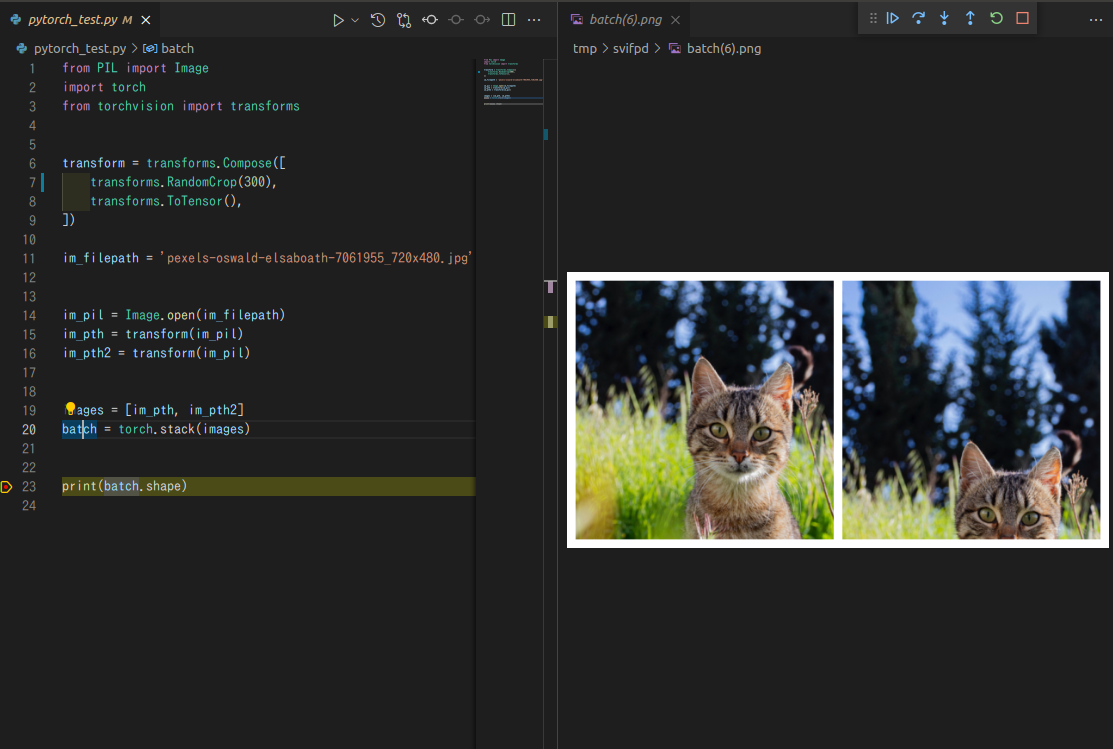This screenshot has width=1113, height=749.
Task: Click svifpd breadcrumb folder
Action: click(630, 48)
